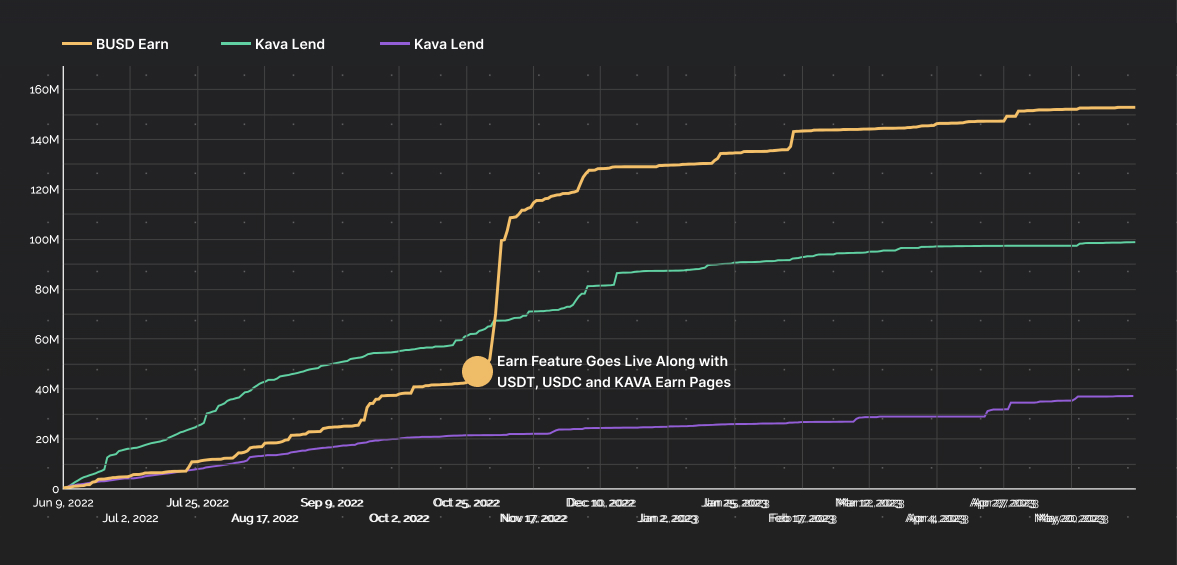Select the Jul 25, 2022 axis label
Image resolution: width=1177 pixels, height=565 pixels.
point(198,502)
